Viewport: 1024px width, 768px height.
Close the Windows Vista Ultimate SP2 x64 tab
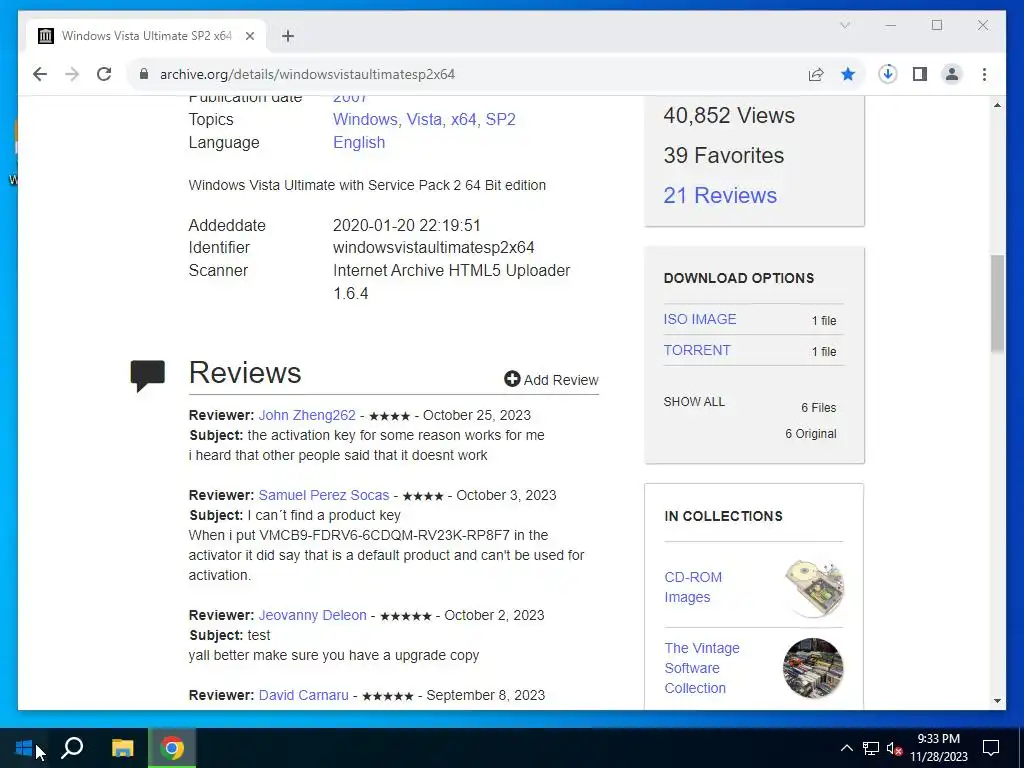249,36
